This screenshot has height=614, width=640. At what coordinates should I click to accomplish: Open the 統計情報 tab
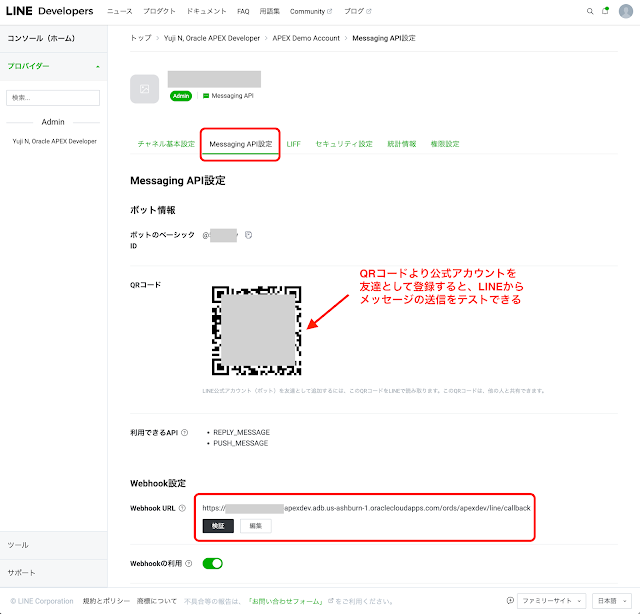[x=402, y=144]
